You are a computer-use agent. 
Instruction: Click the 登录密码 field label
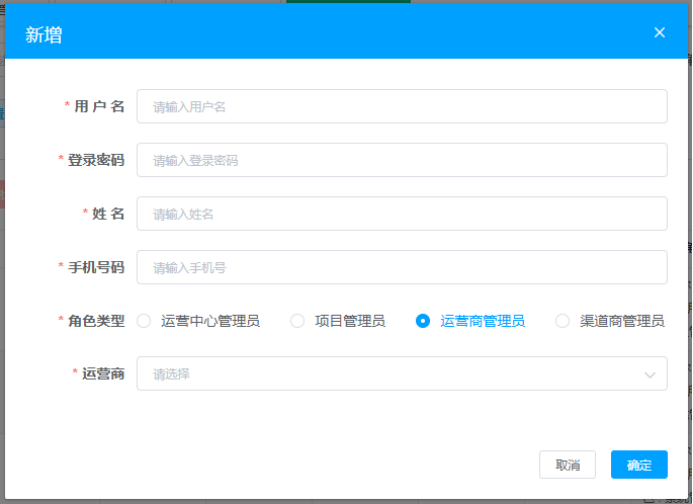pos(96,160)
